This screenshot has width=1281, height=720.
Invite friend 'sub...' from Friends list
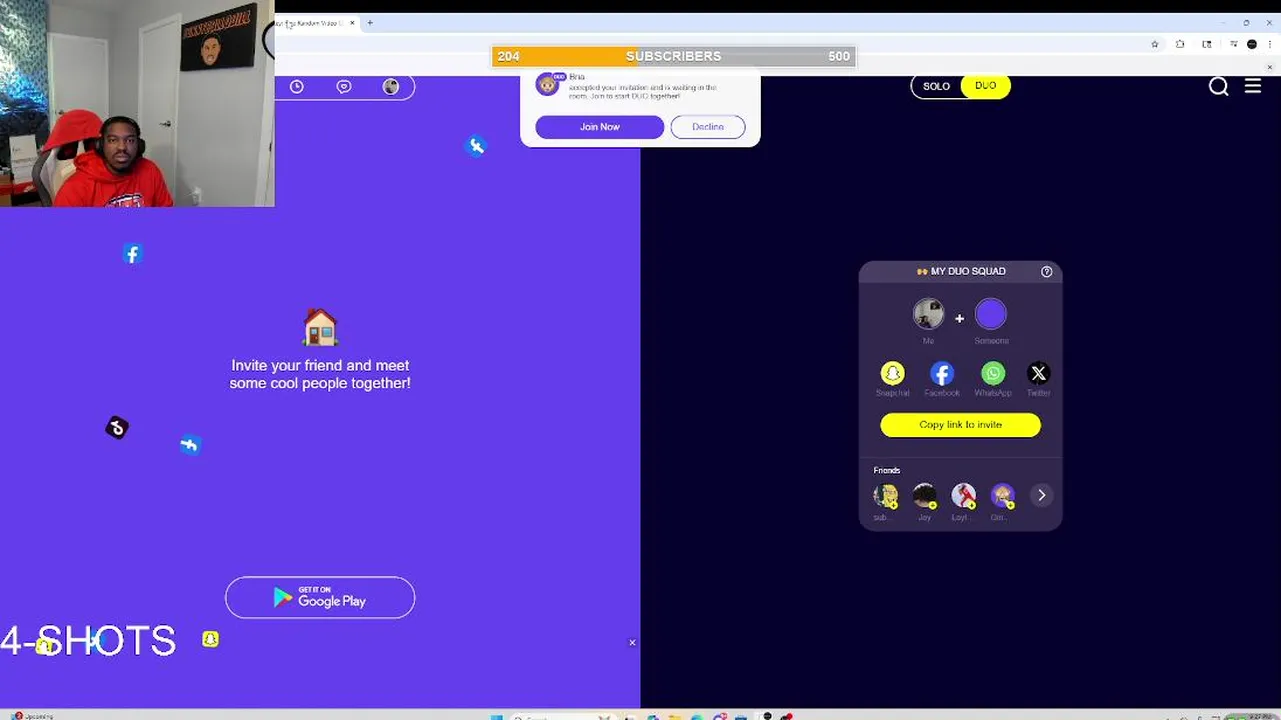point(885,495)
